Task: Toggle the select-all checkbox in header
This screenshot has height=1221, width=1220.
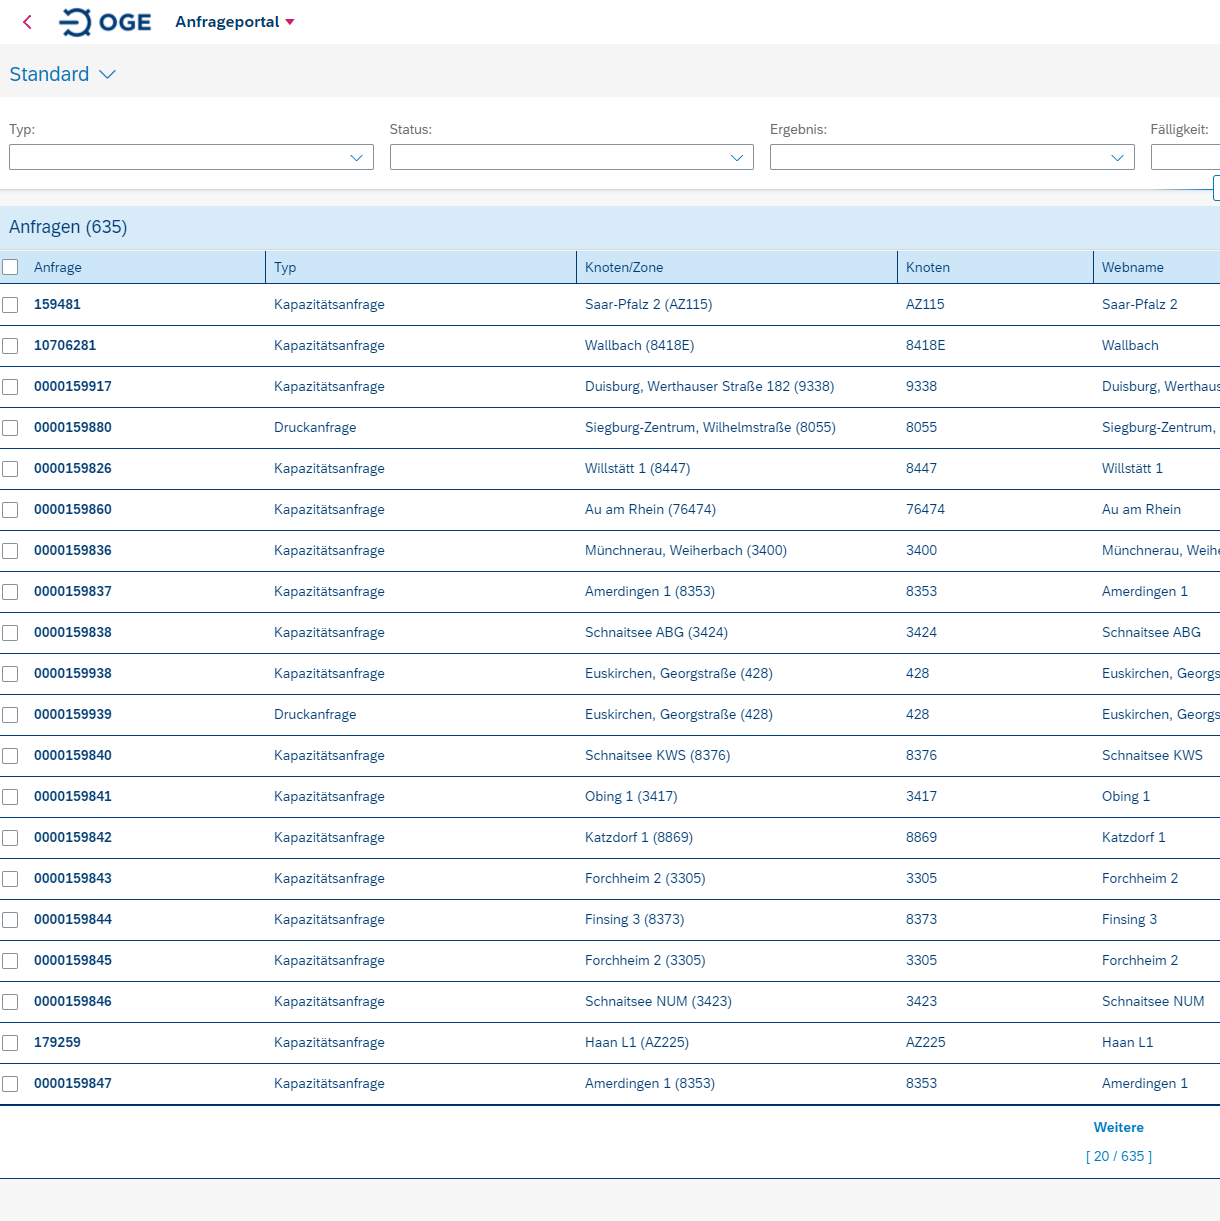Action: [x=10, y=267]
